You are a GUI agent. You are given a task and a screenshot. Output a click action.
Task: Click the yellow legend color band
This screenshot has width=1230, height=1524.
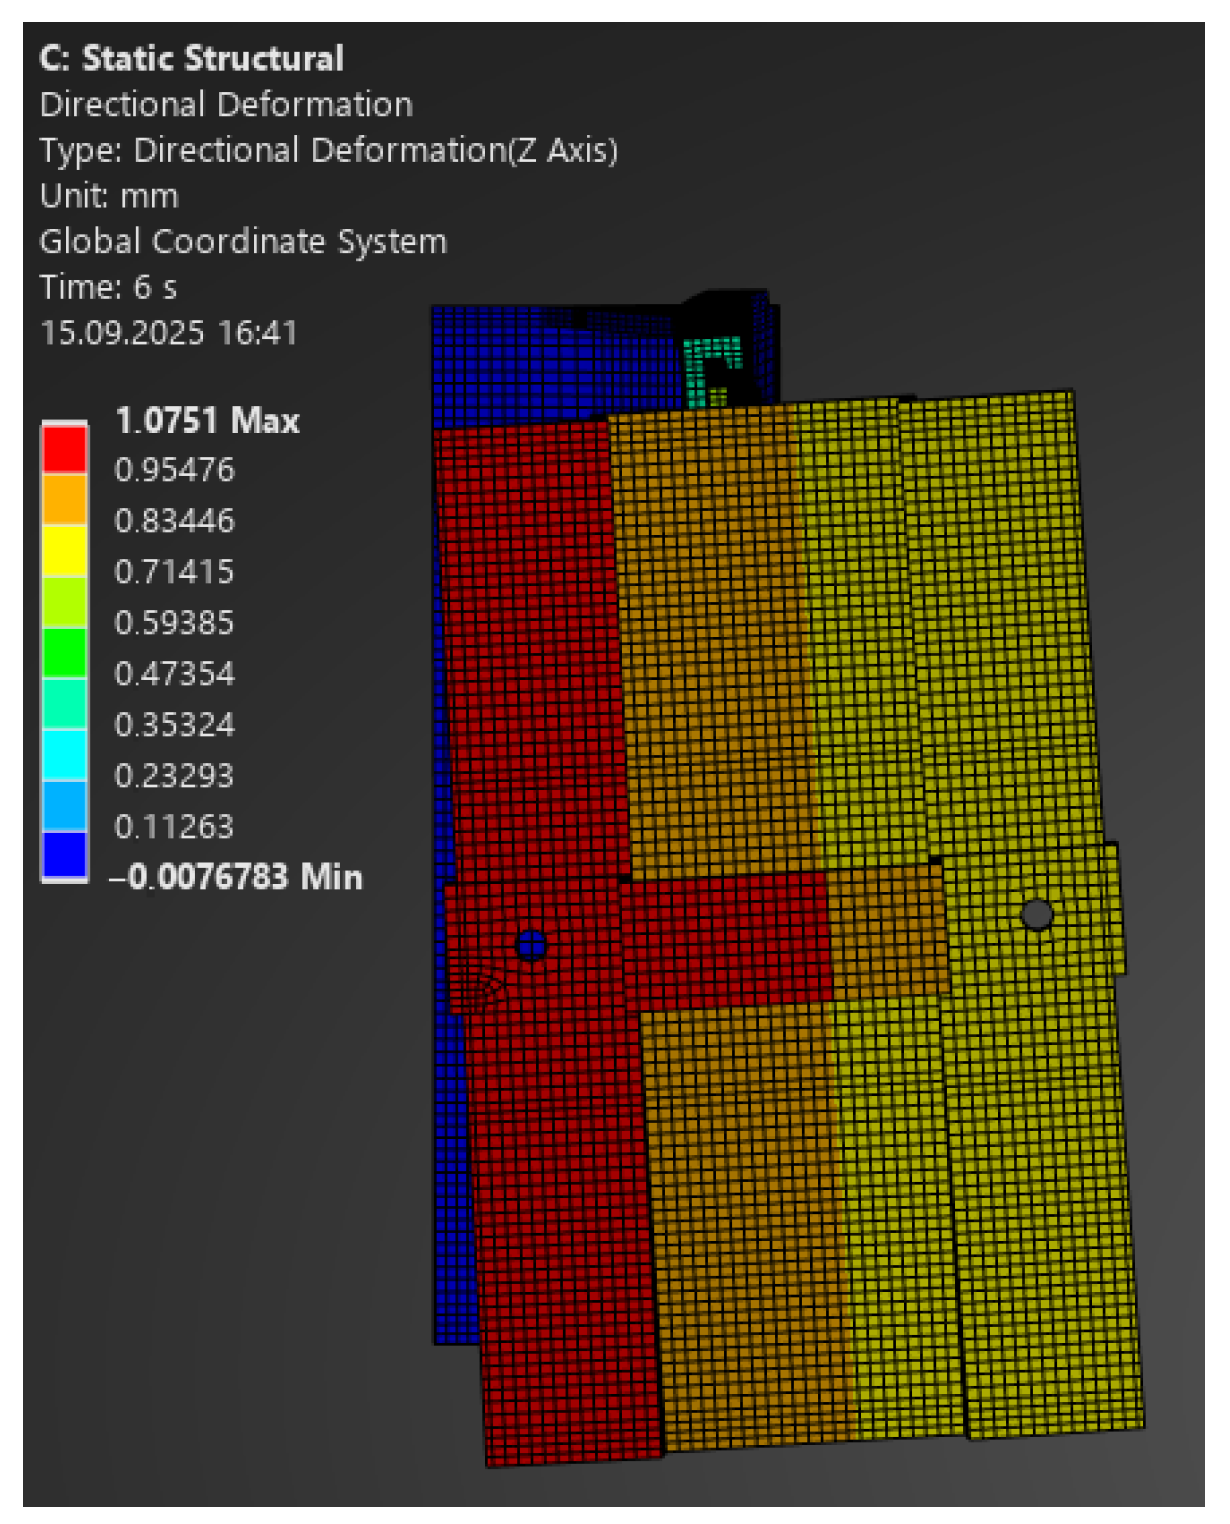point(64,549)
